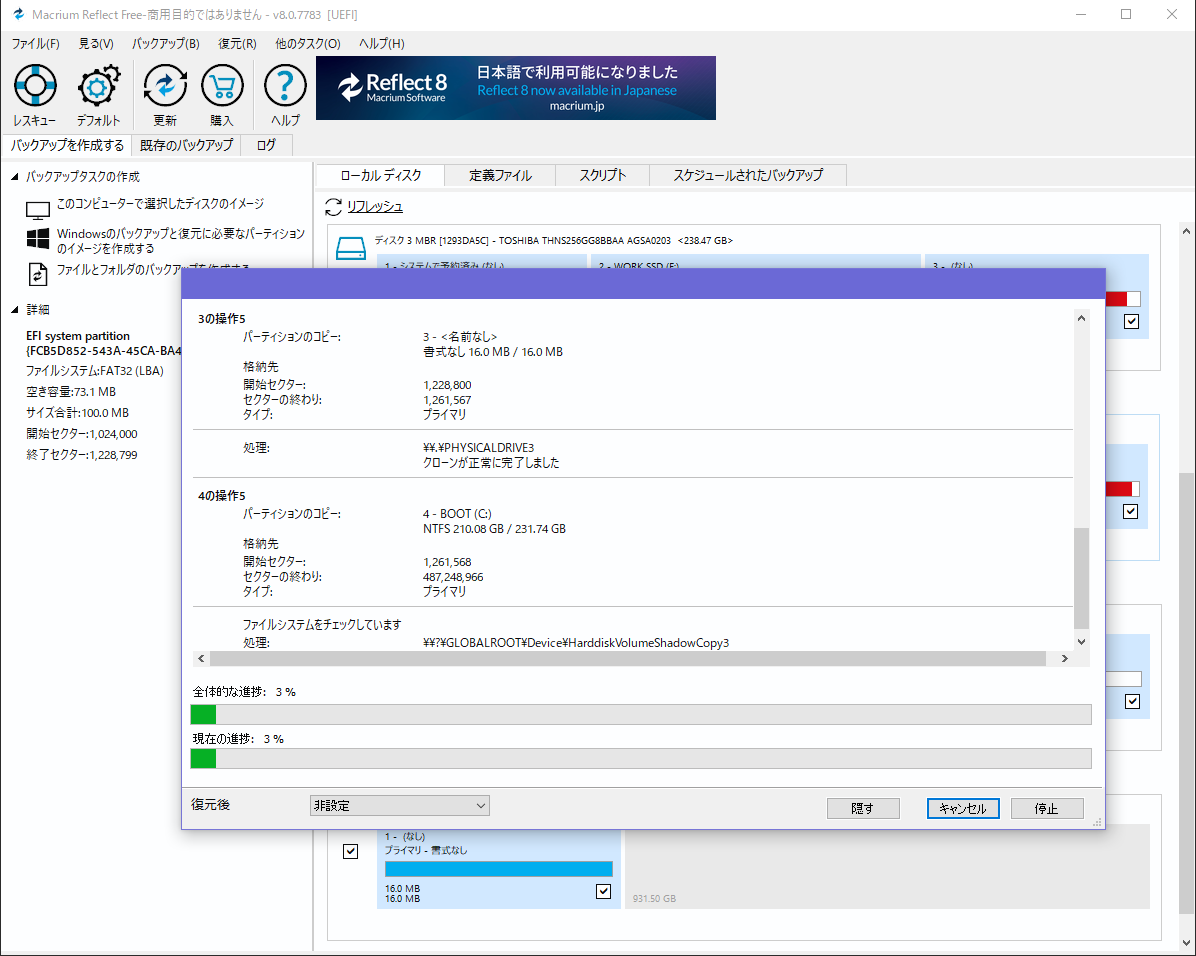Toggle checkbox left of bottom disk partition
The height and width of the screenshot is (956, 1196).
[350, 851]
